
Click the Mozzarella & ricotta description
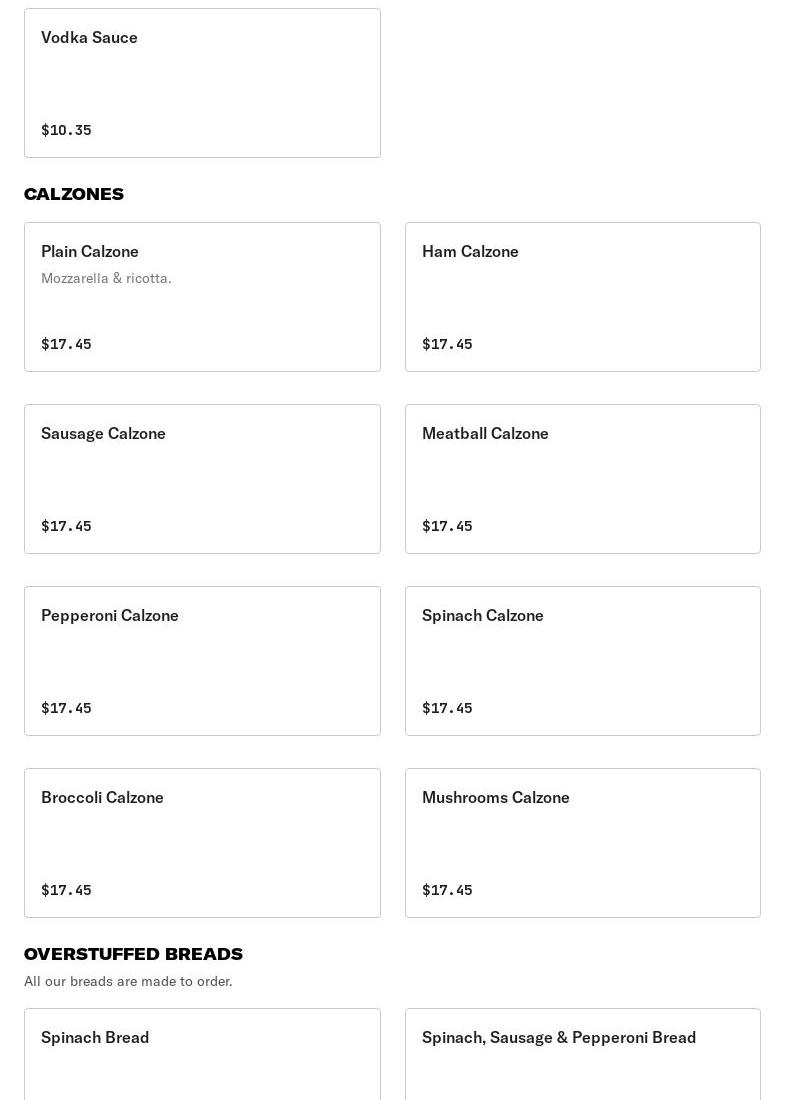[106, 278]
